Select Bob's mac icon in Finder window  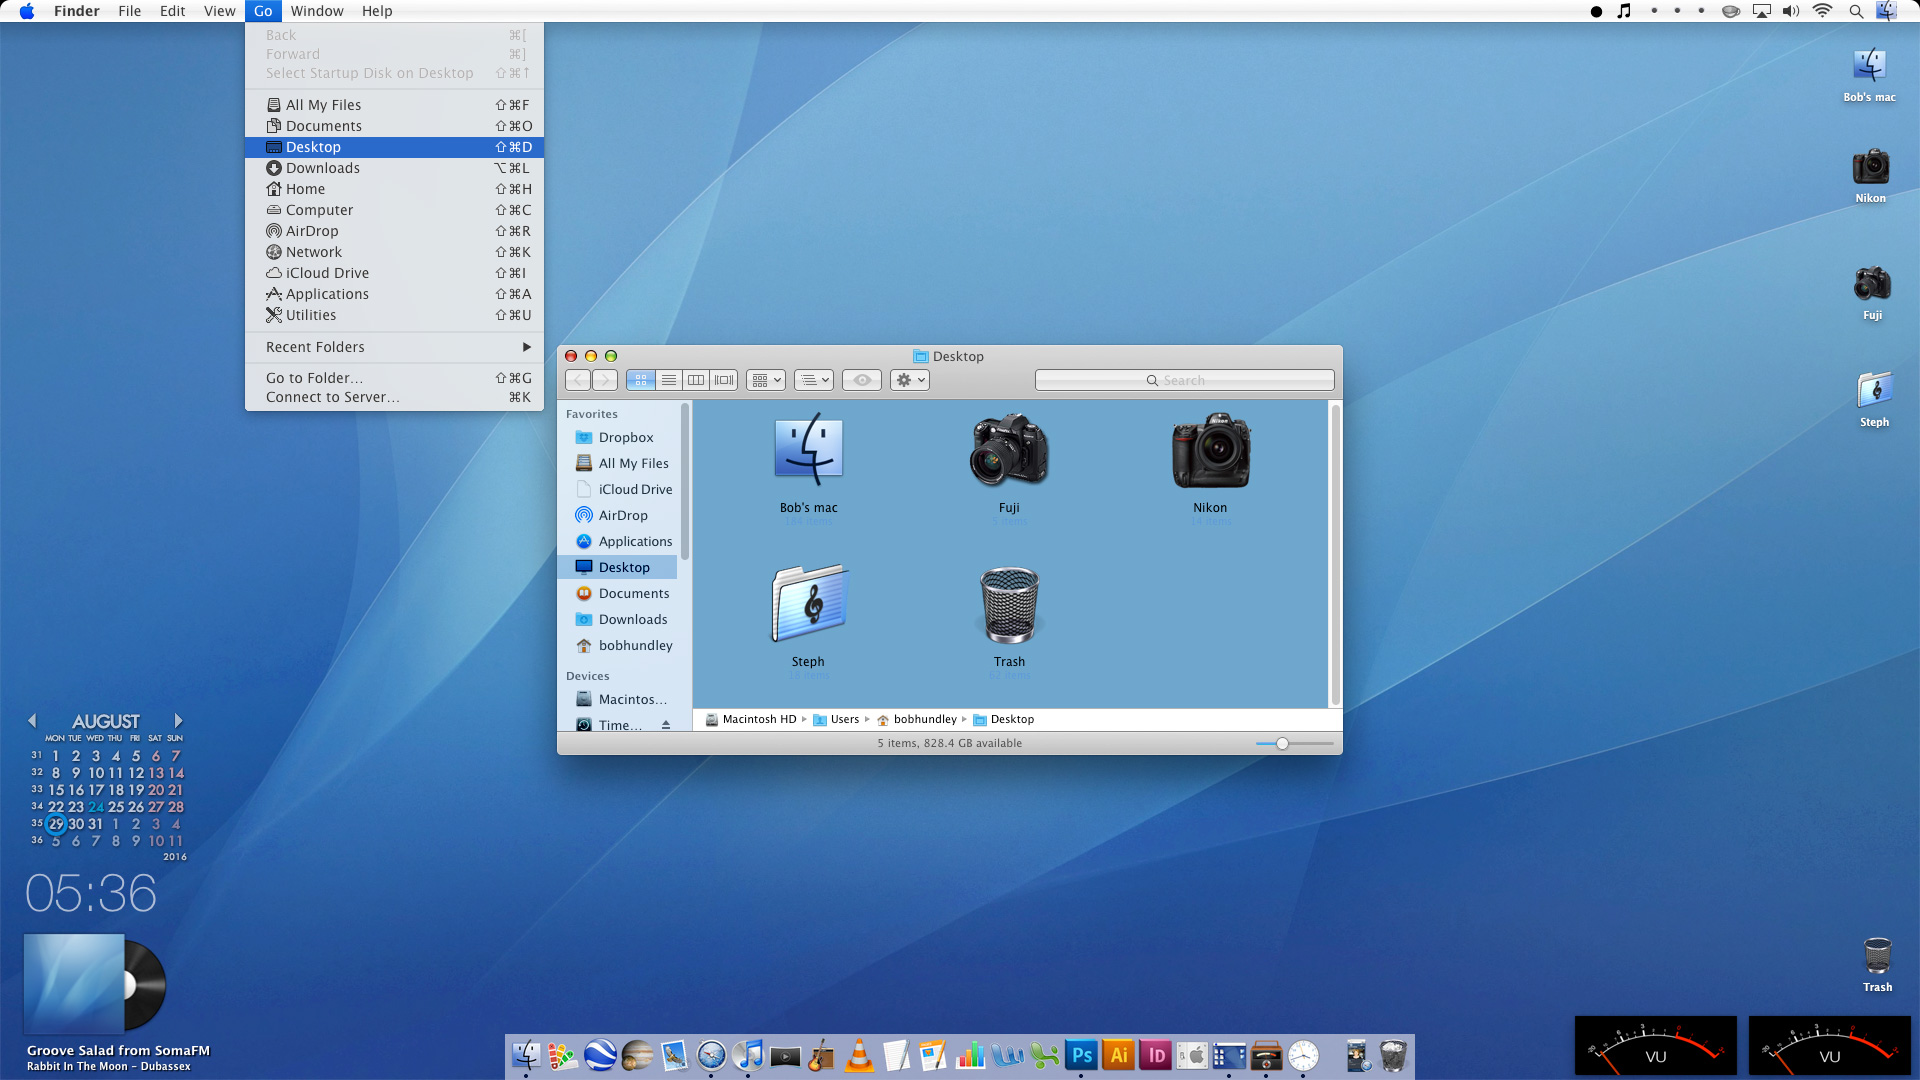pyautogui.click(x=809, y=450)
